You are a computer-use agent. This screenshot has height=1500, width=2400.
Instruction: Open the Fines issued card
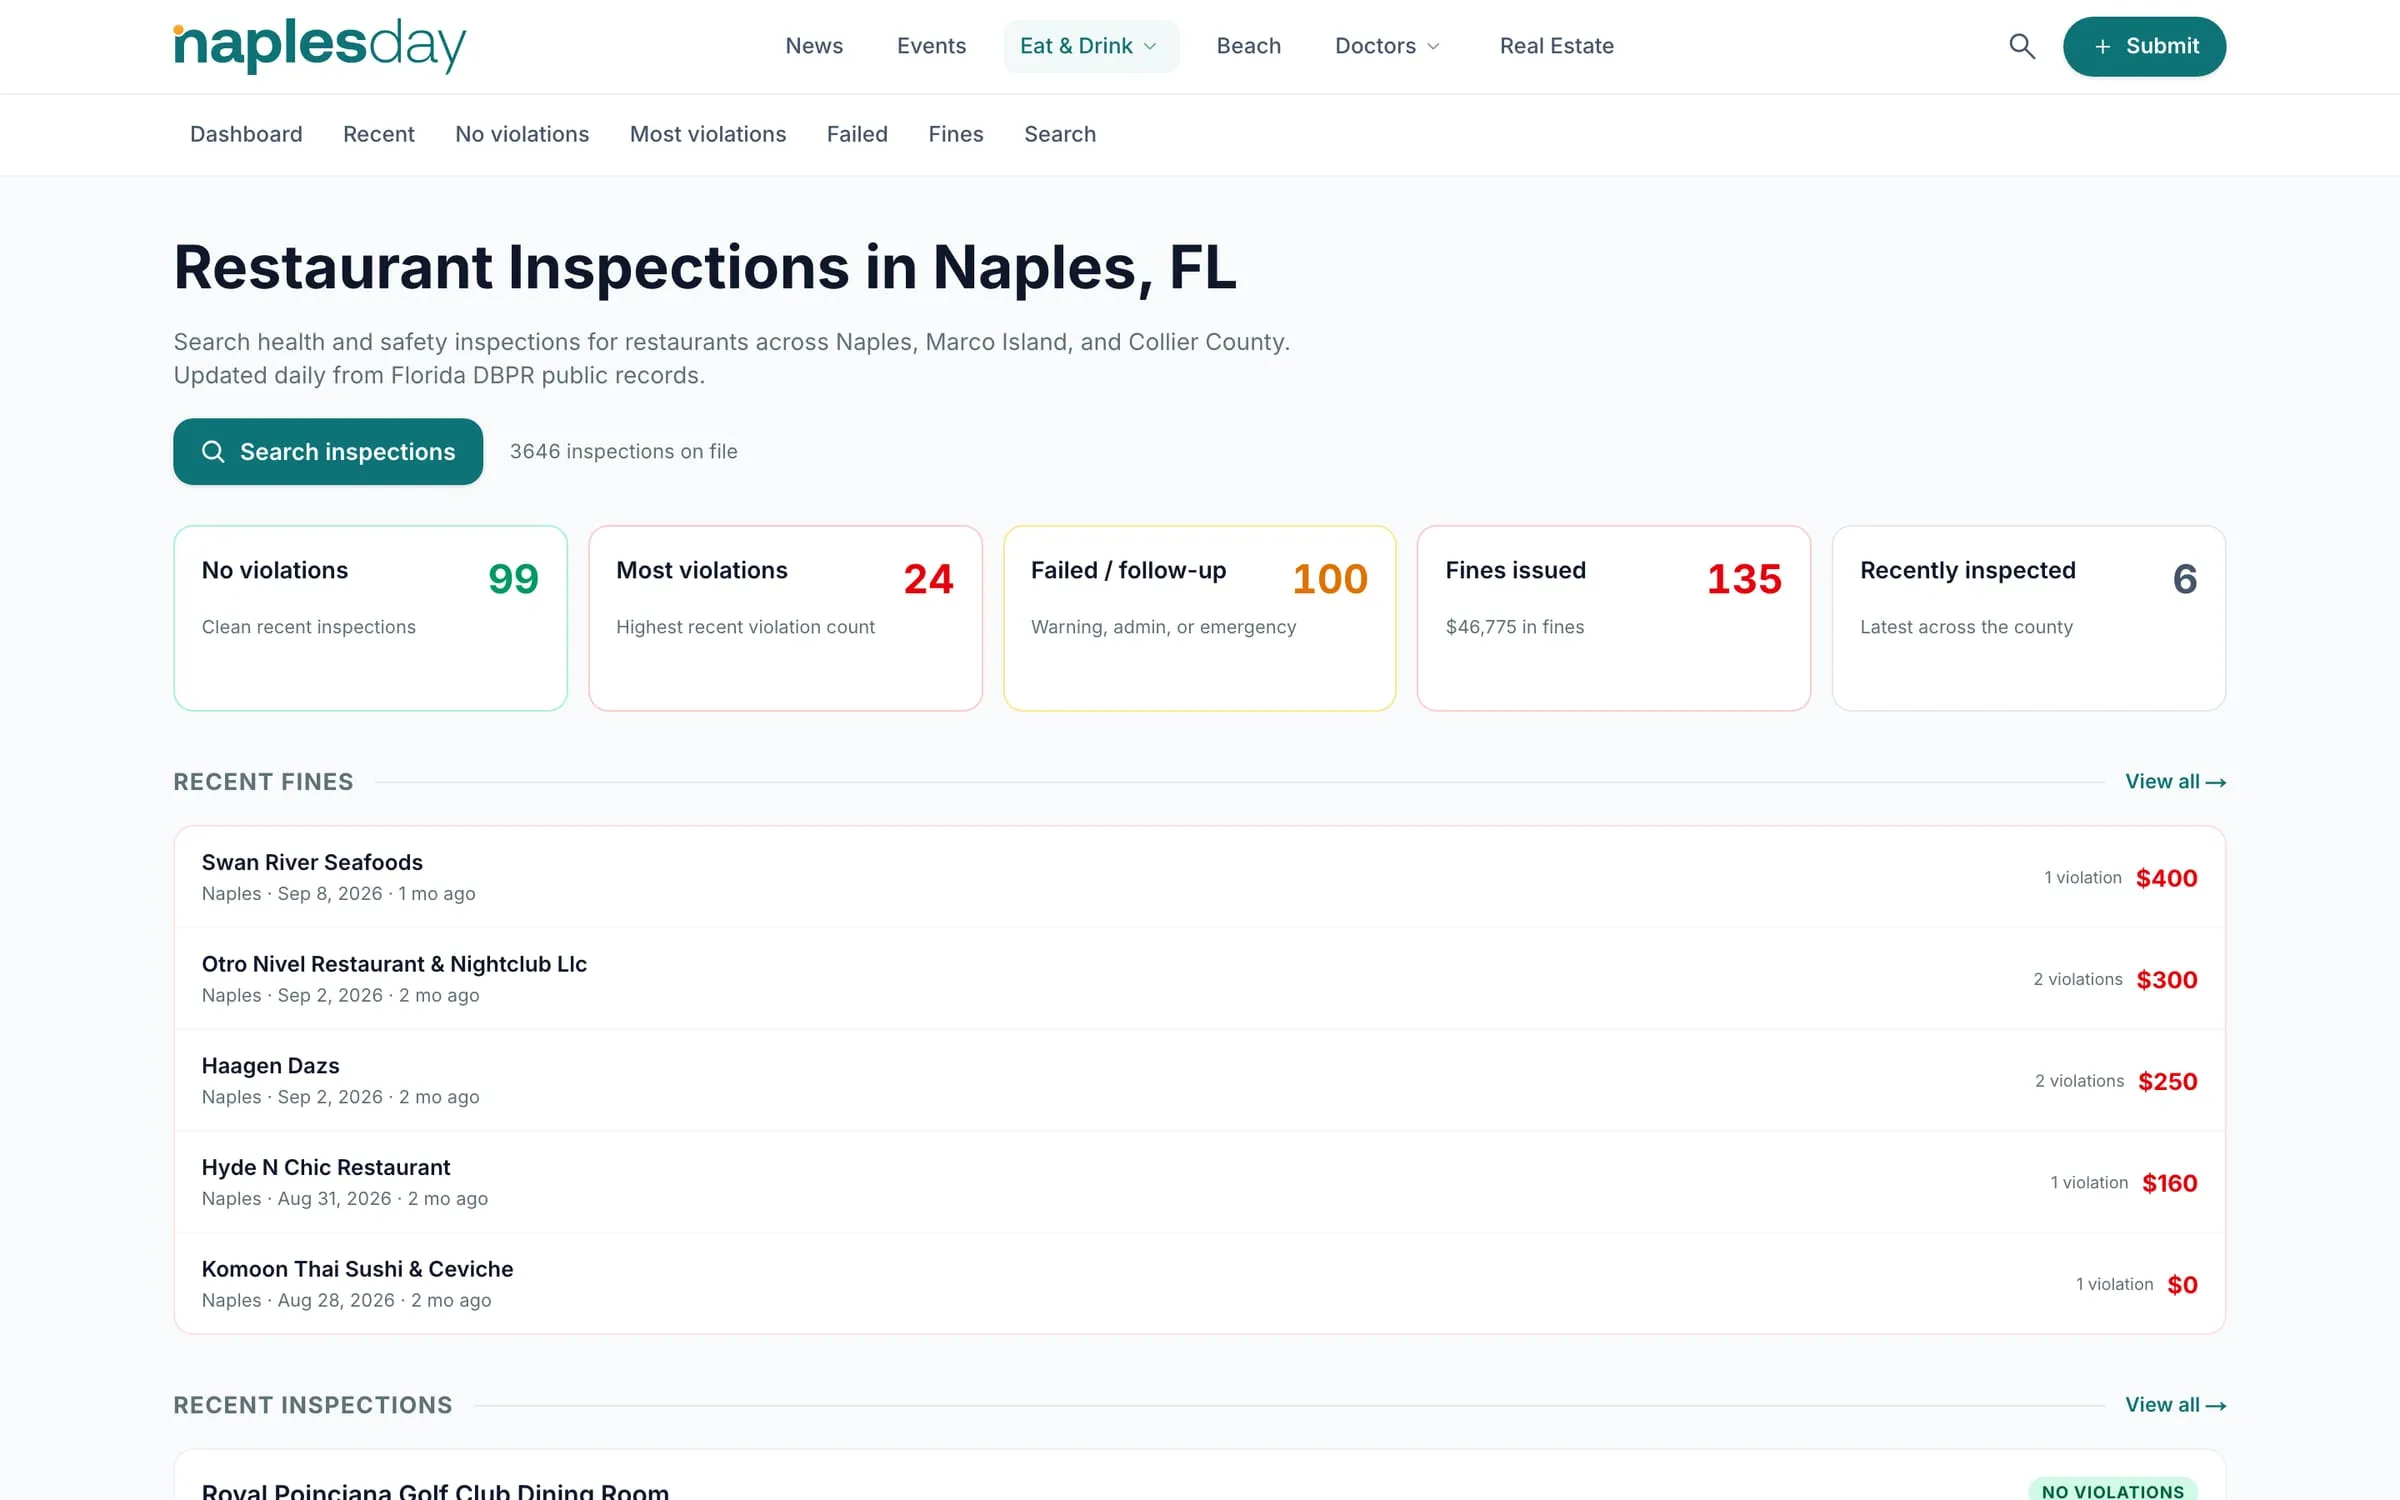[1614, 618]
